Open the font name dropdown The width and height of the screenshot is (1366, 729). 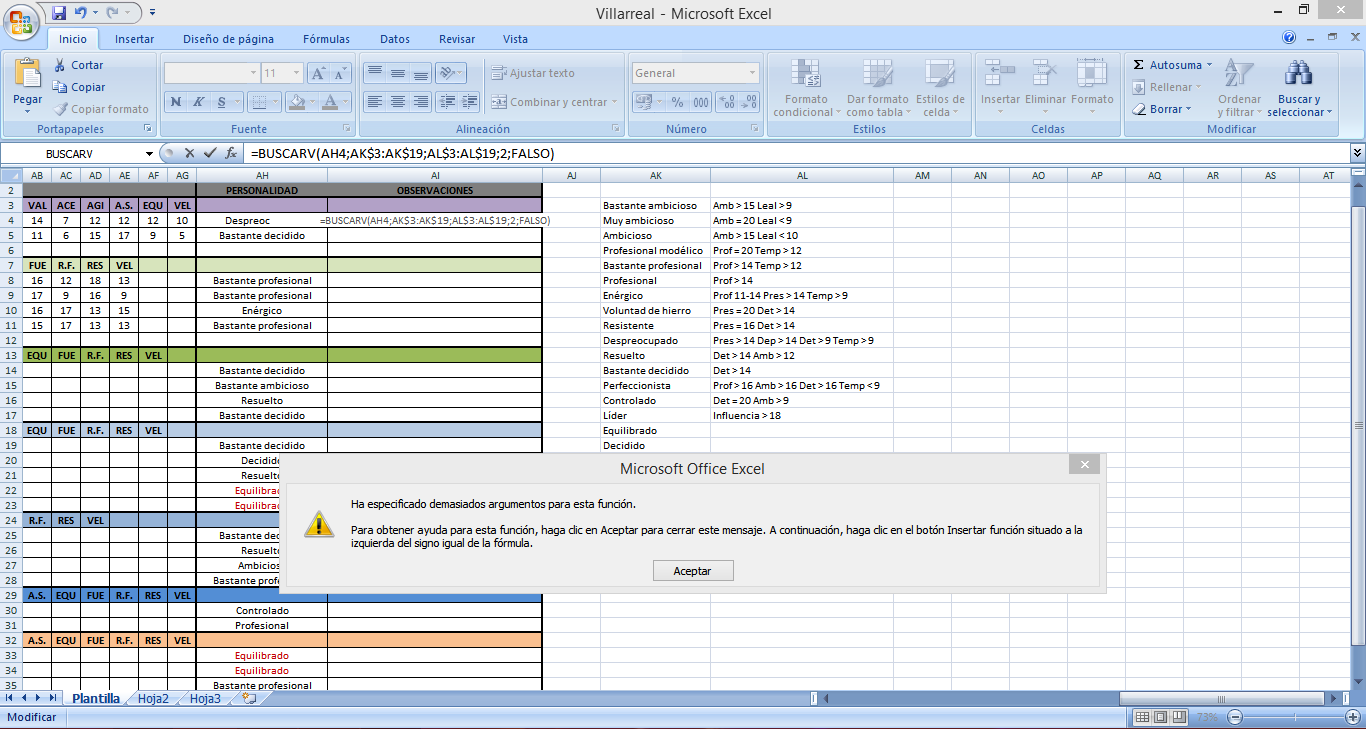point(253,73)
